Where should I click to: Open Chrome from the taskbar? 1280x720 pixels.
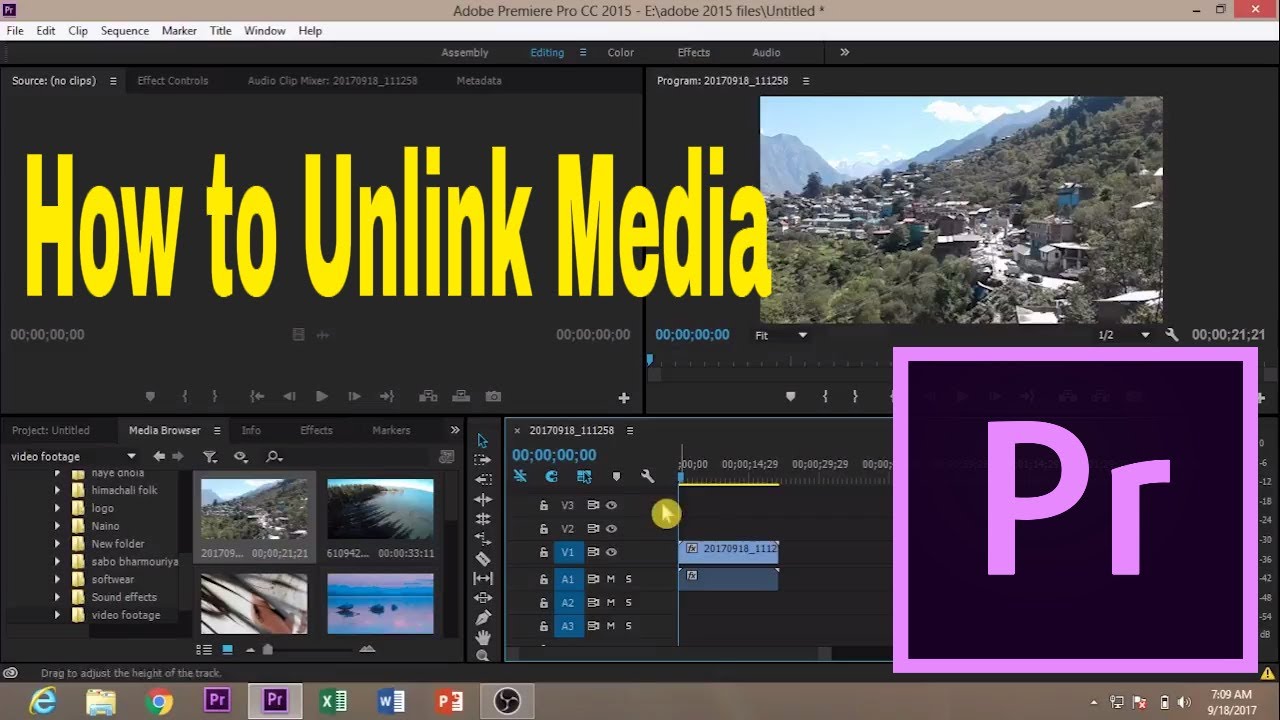point(159,702)
